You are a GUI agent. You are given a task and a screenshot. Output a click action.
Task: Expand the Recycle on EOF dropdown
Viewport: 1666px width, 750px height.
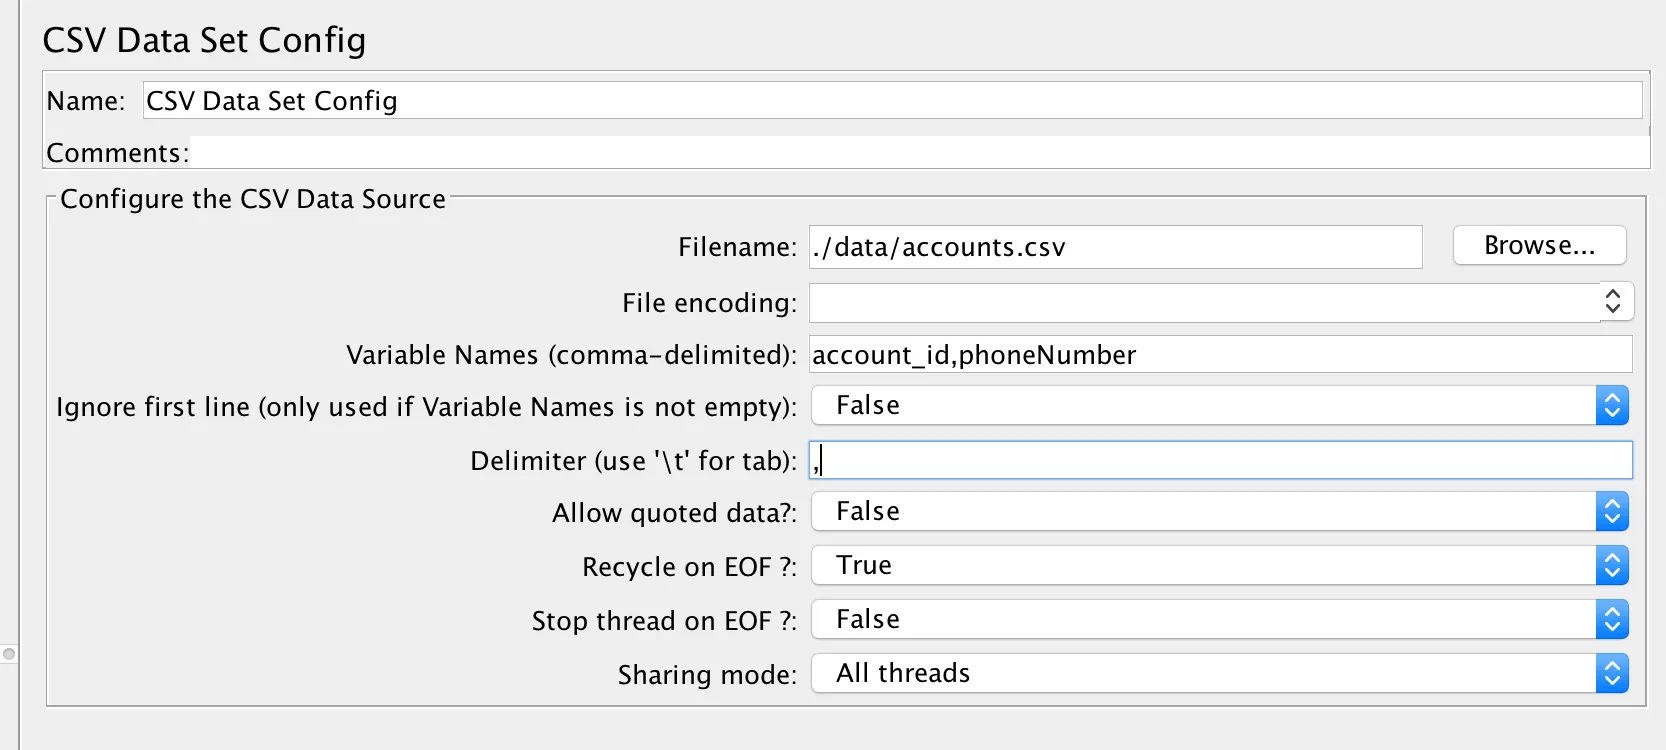point(1219,565)
